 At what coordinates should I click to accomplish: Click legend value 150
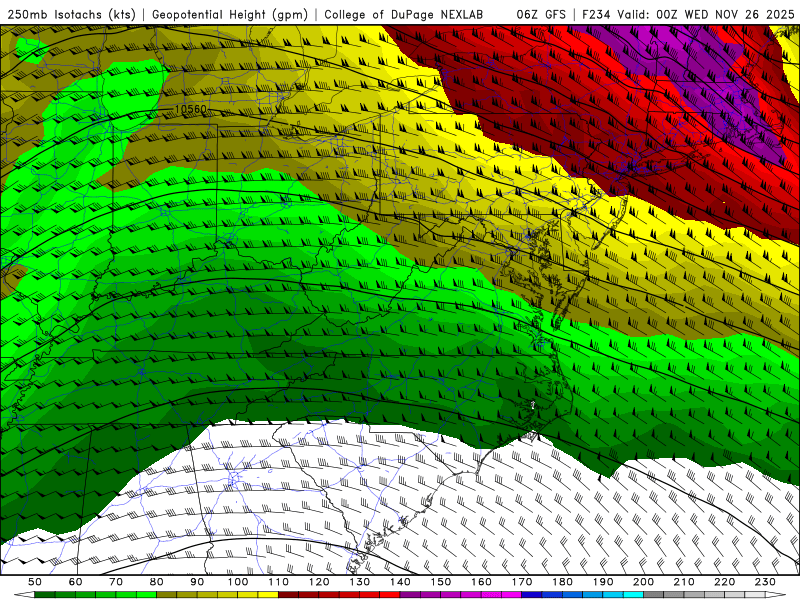(440, 582)
